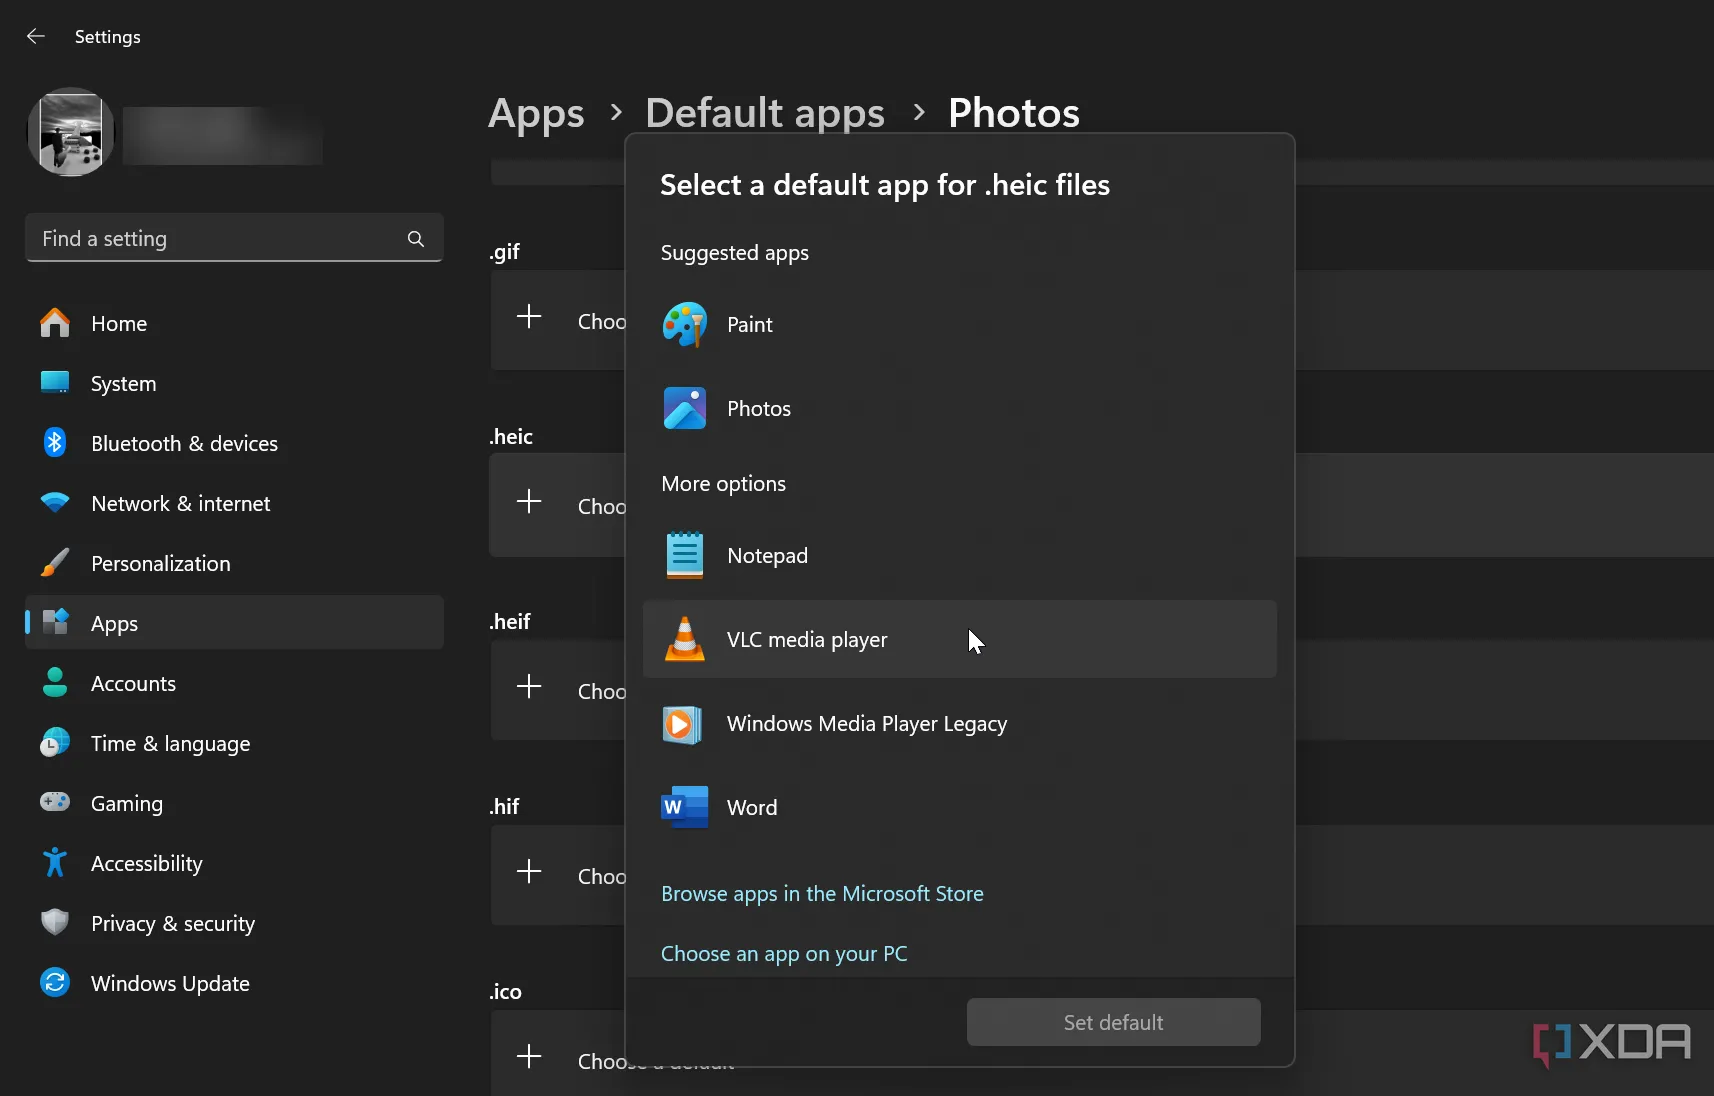Click the Photos breadcrumb title
The width and height of the screenshot is (1714, 1096).
point(1013,113)
